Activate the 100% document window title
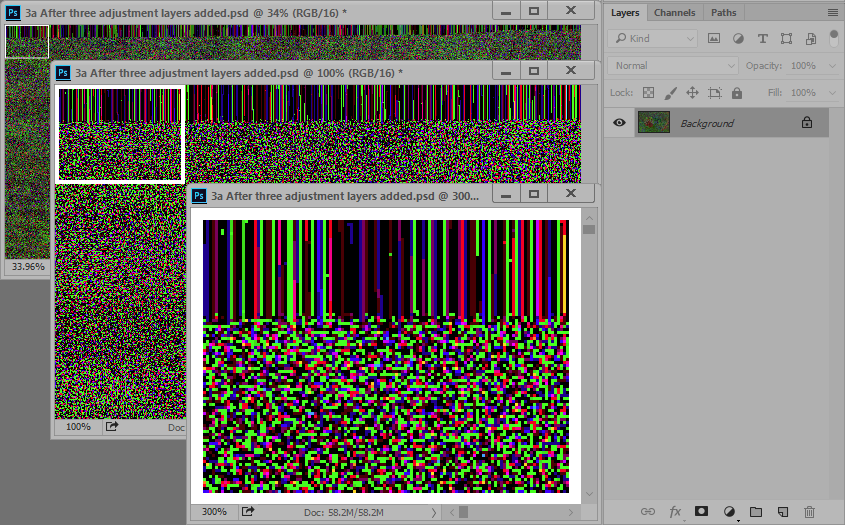 click(239, 73)
